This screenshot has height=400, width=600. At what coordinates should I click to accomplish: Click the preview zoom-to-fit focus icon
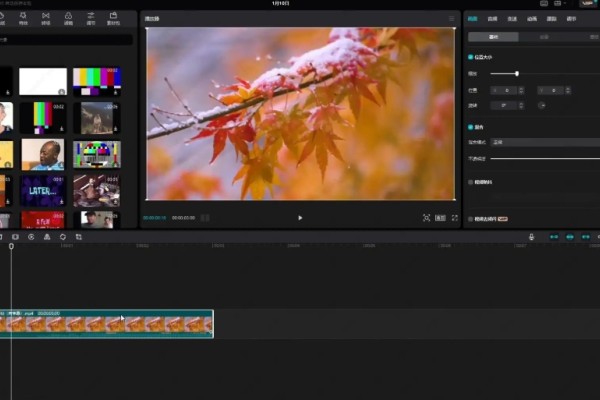[x=426, y=218]
